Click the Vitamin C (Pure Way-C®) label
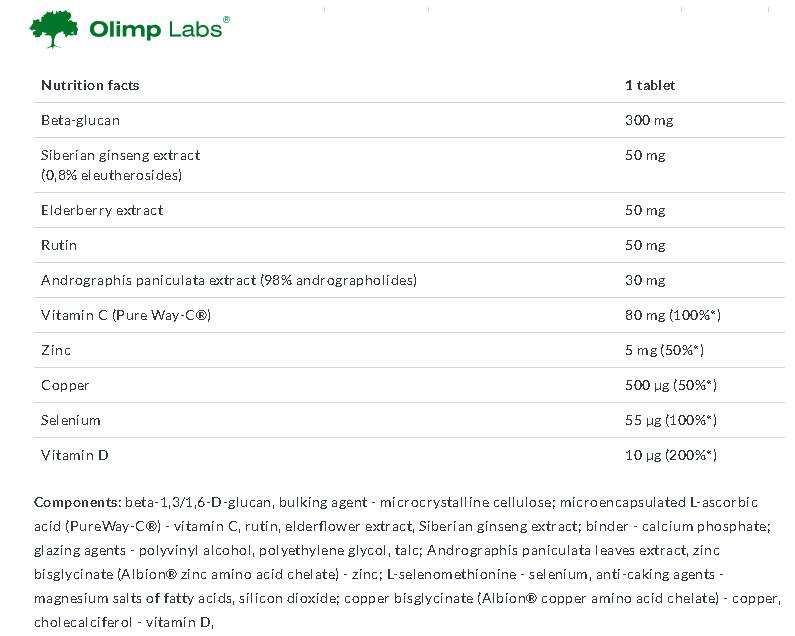The height and width of the screenshot is (636, 795). pyautogui.click(x=125, y=315)
